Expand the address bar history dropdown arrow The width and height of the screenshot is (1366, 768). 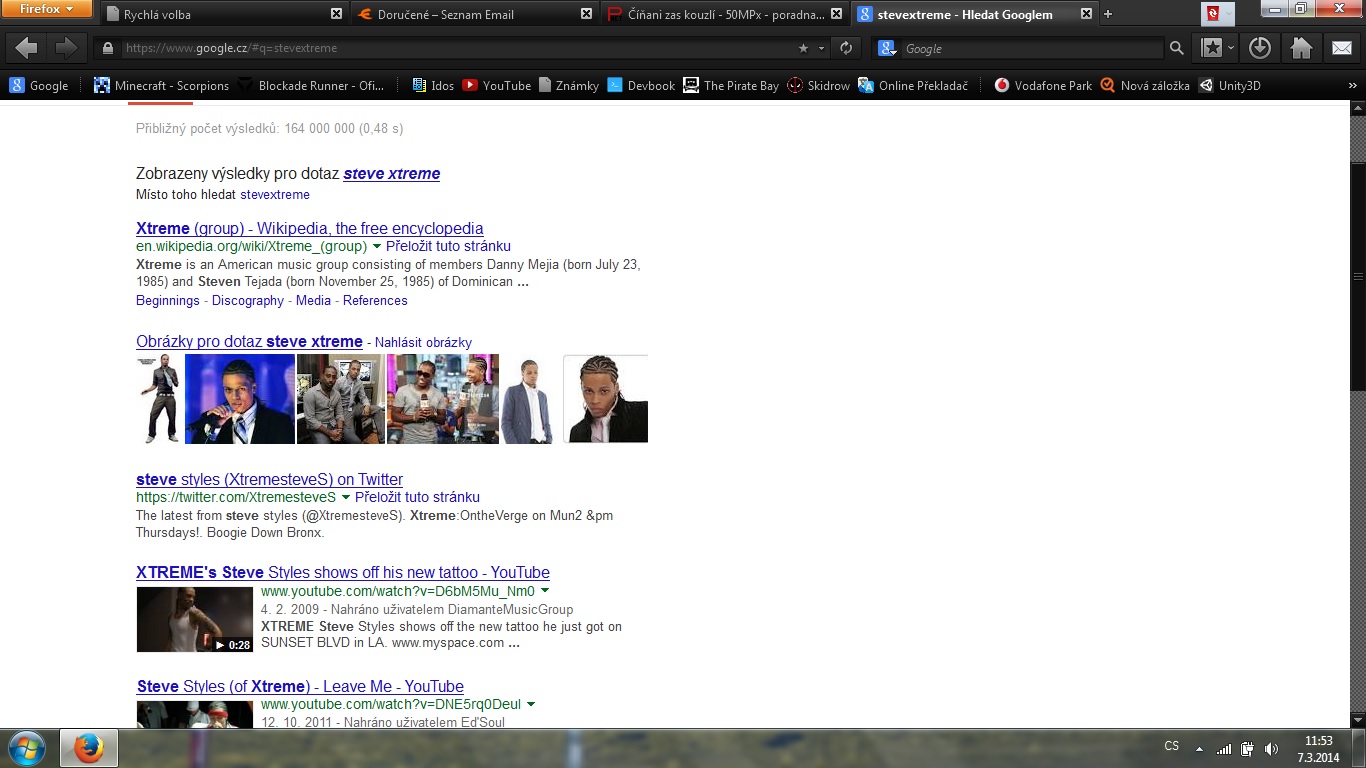pos(822,48)
